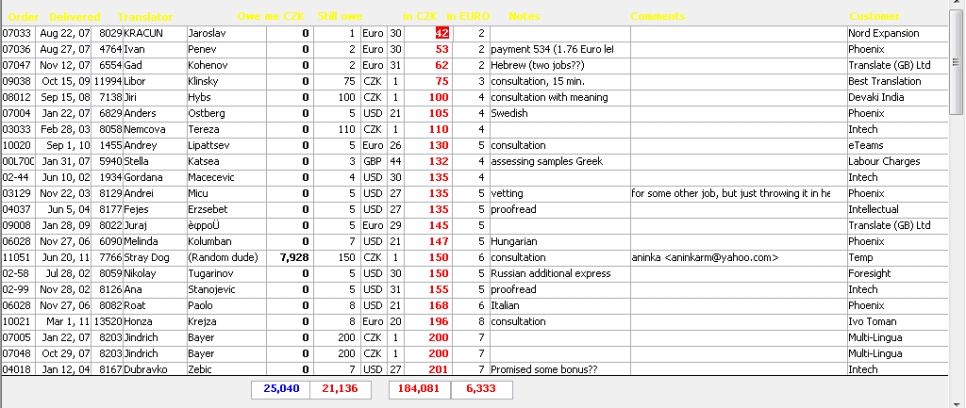This screenshot has width=966, height=408.
Task: Select customer Devaki India
Action: [876, 97]
